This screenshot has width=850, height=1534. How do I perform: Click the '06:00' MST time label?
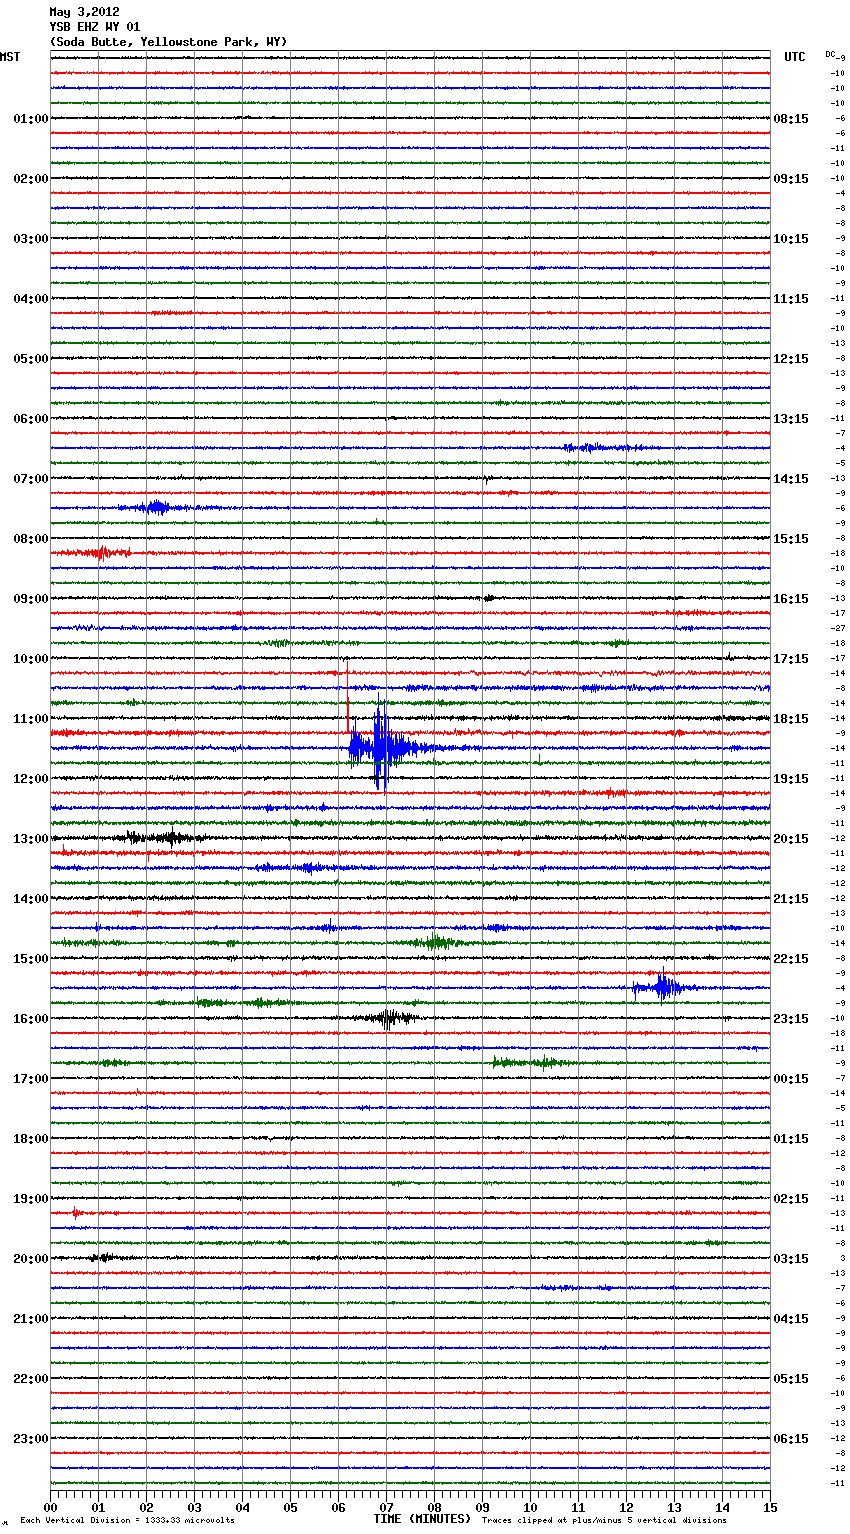tap(30, 419)
